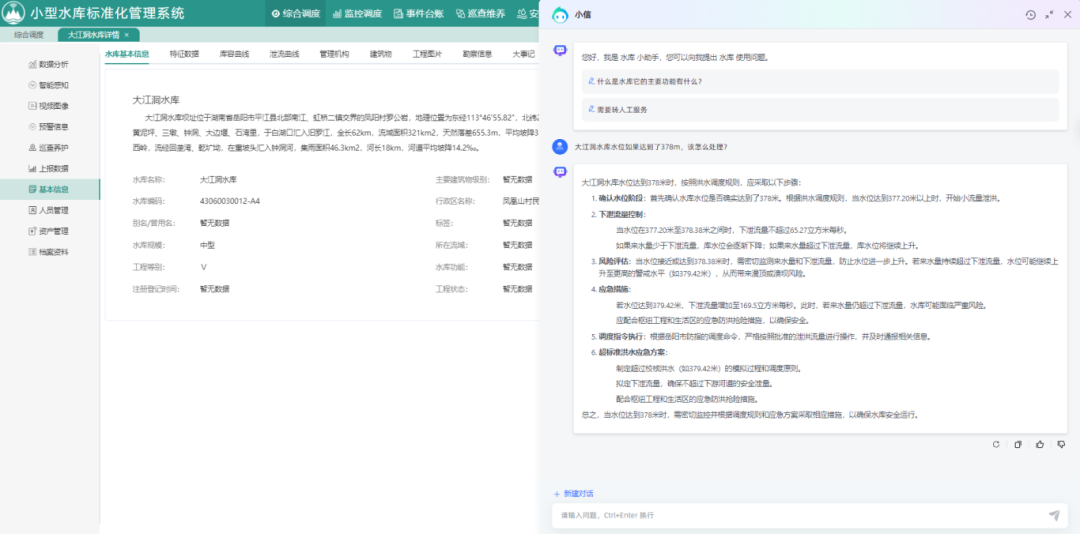Open 档案资料 in the sidebar

pos(48,251)
